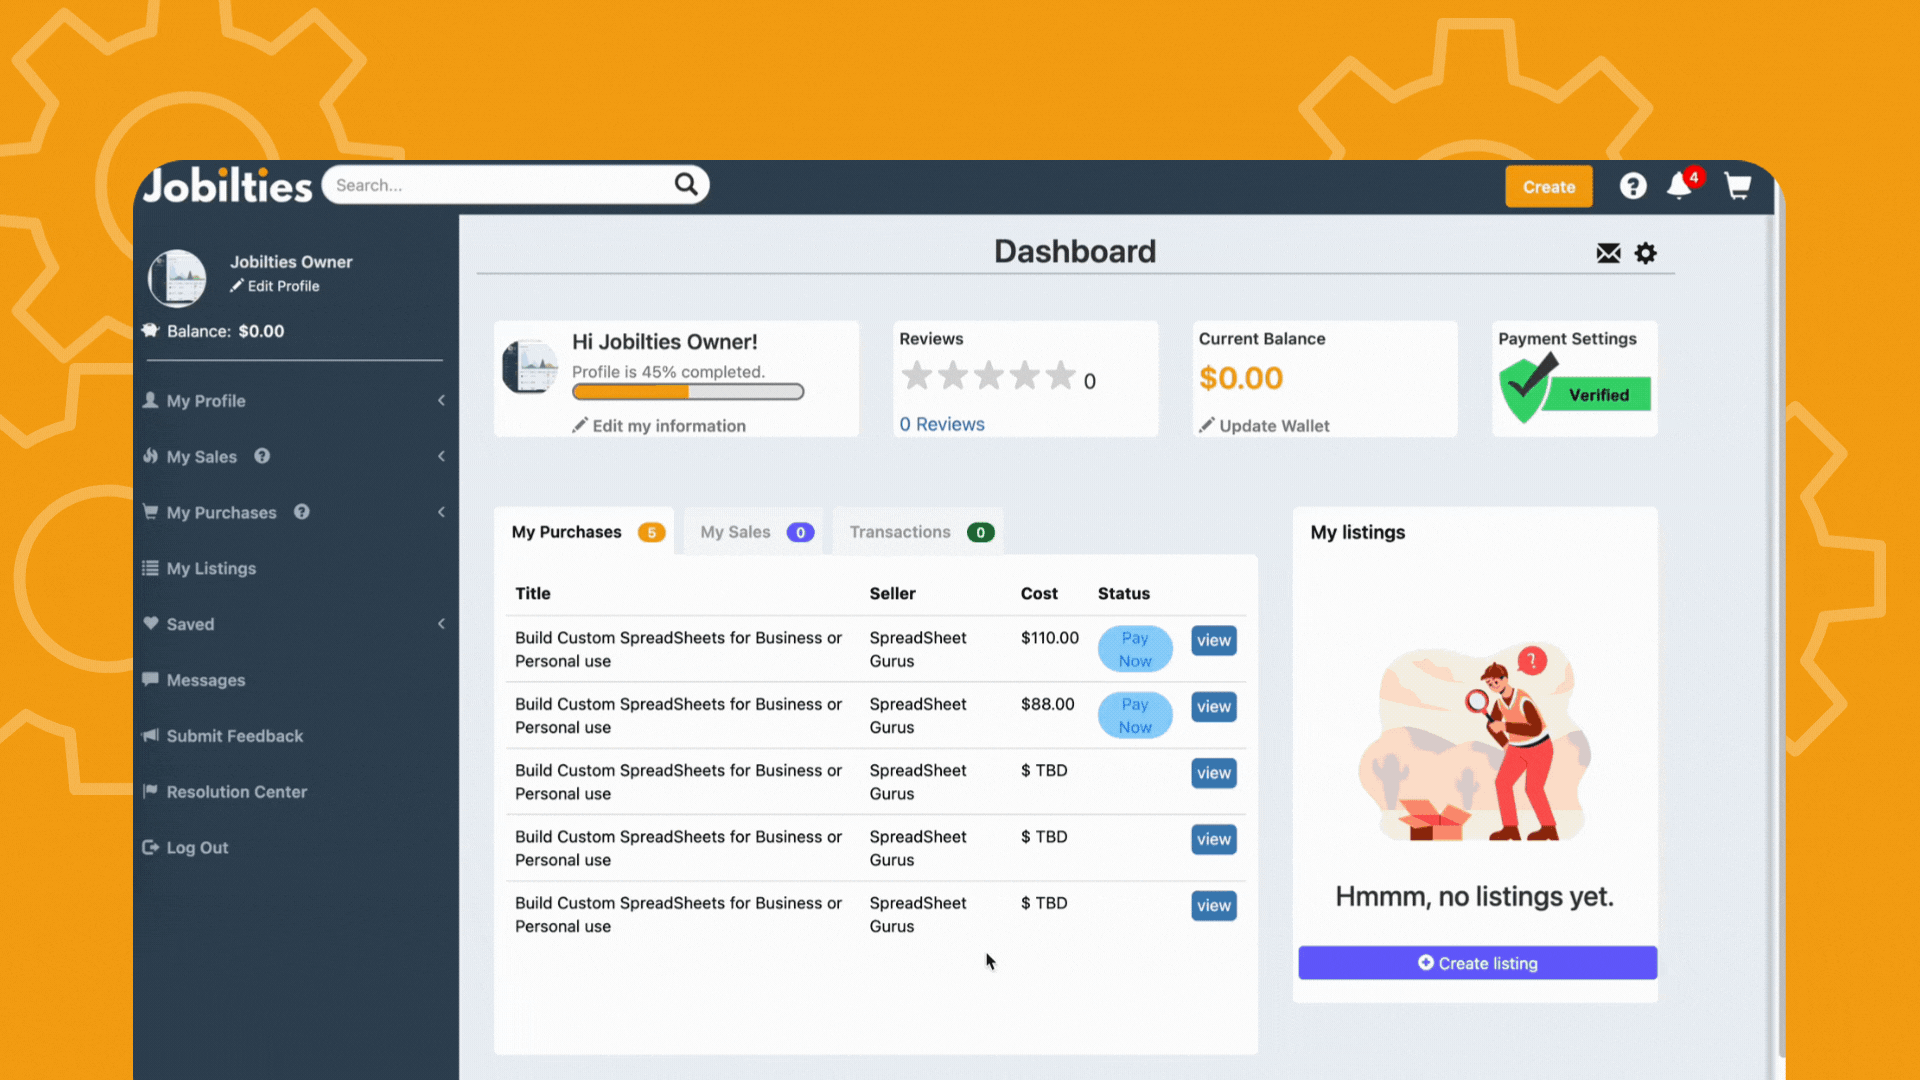
Task: Click the profile completion progress bar
Action: point(687,391)
